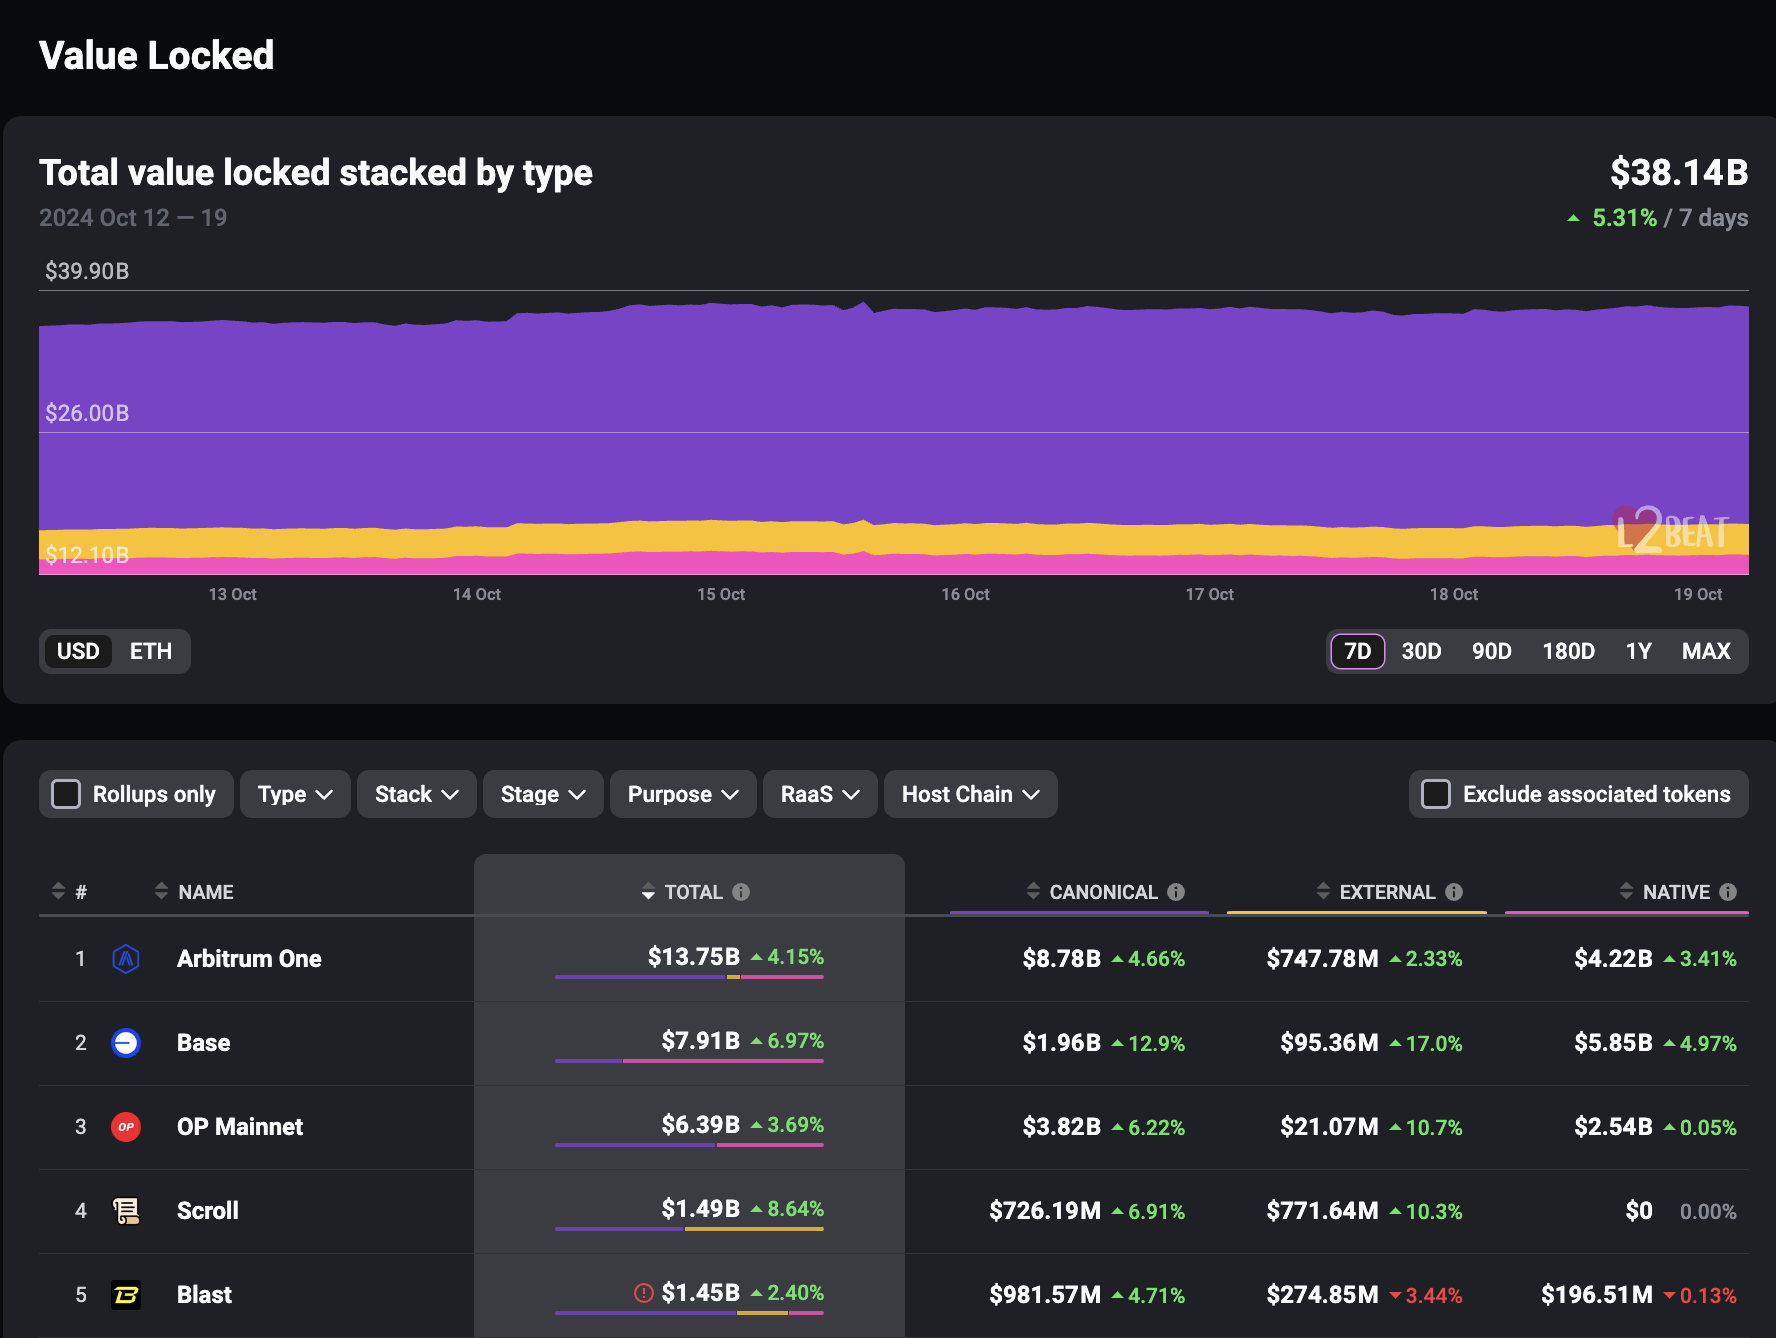Click the Blast logo icon
Screen dimensions: 1776x1338
(x=126, y=1295)
